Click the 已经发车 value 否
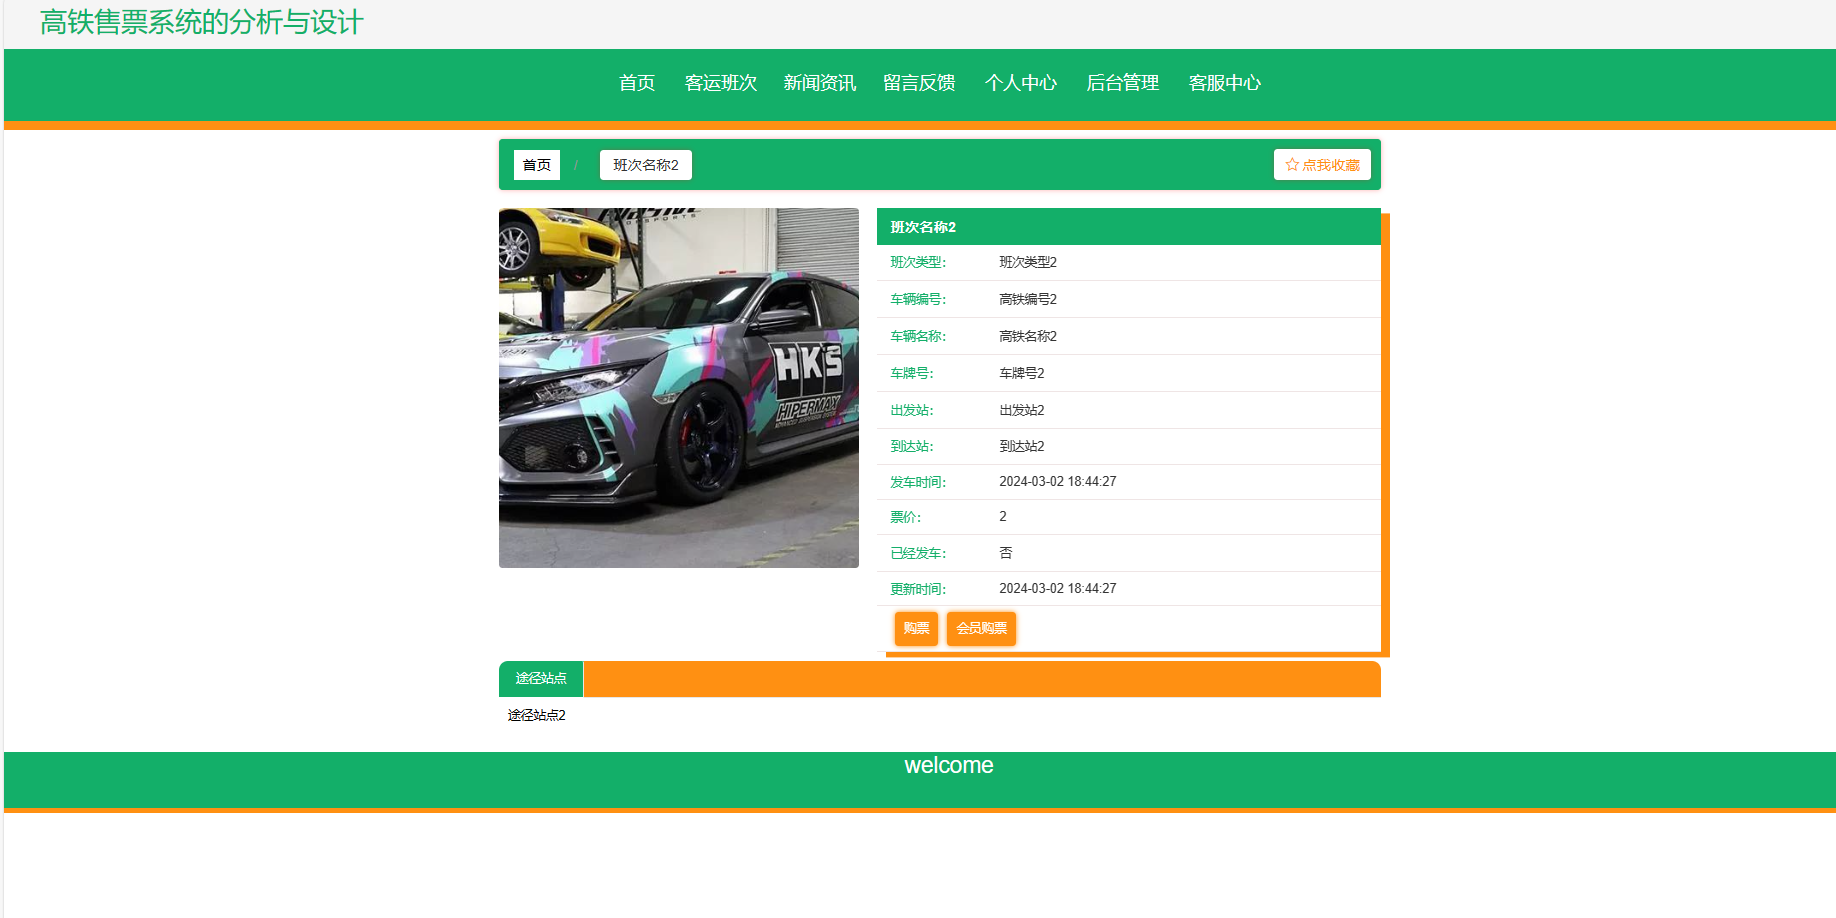 point(1006,553)
